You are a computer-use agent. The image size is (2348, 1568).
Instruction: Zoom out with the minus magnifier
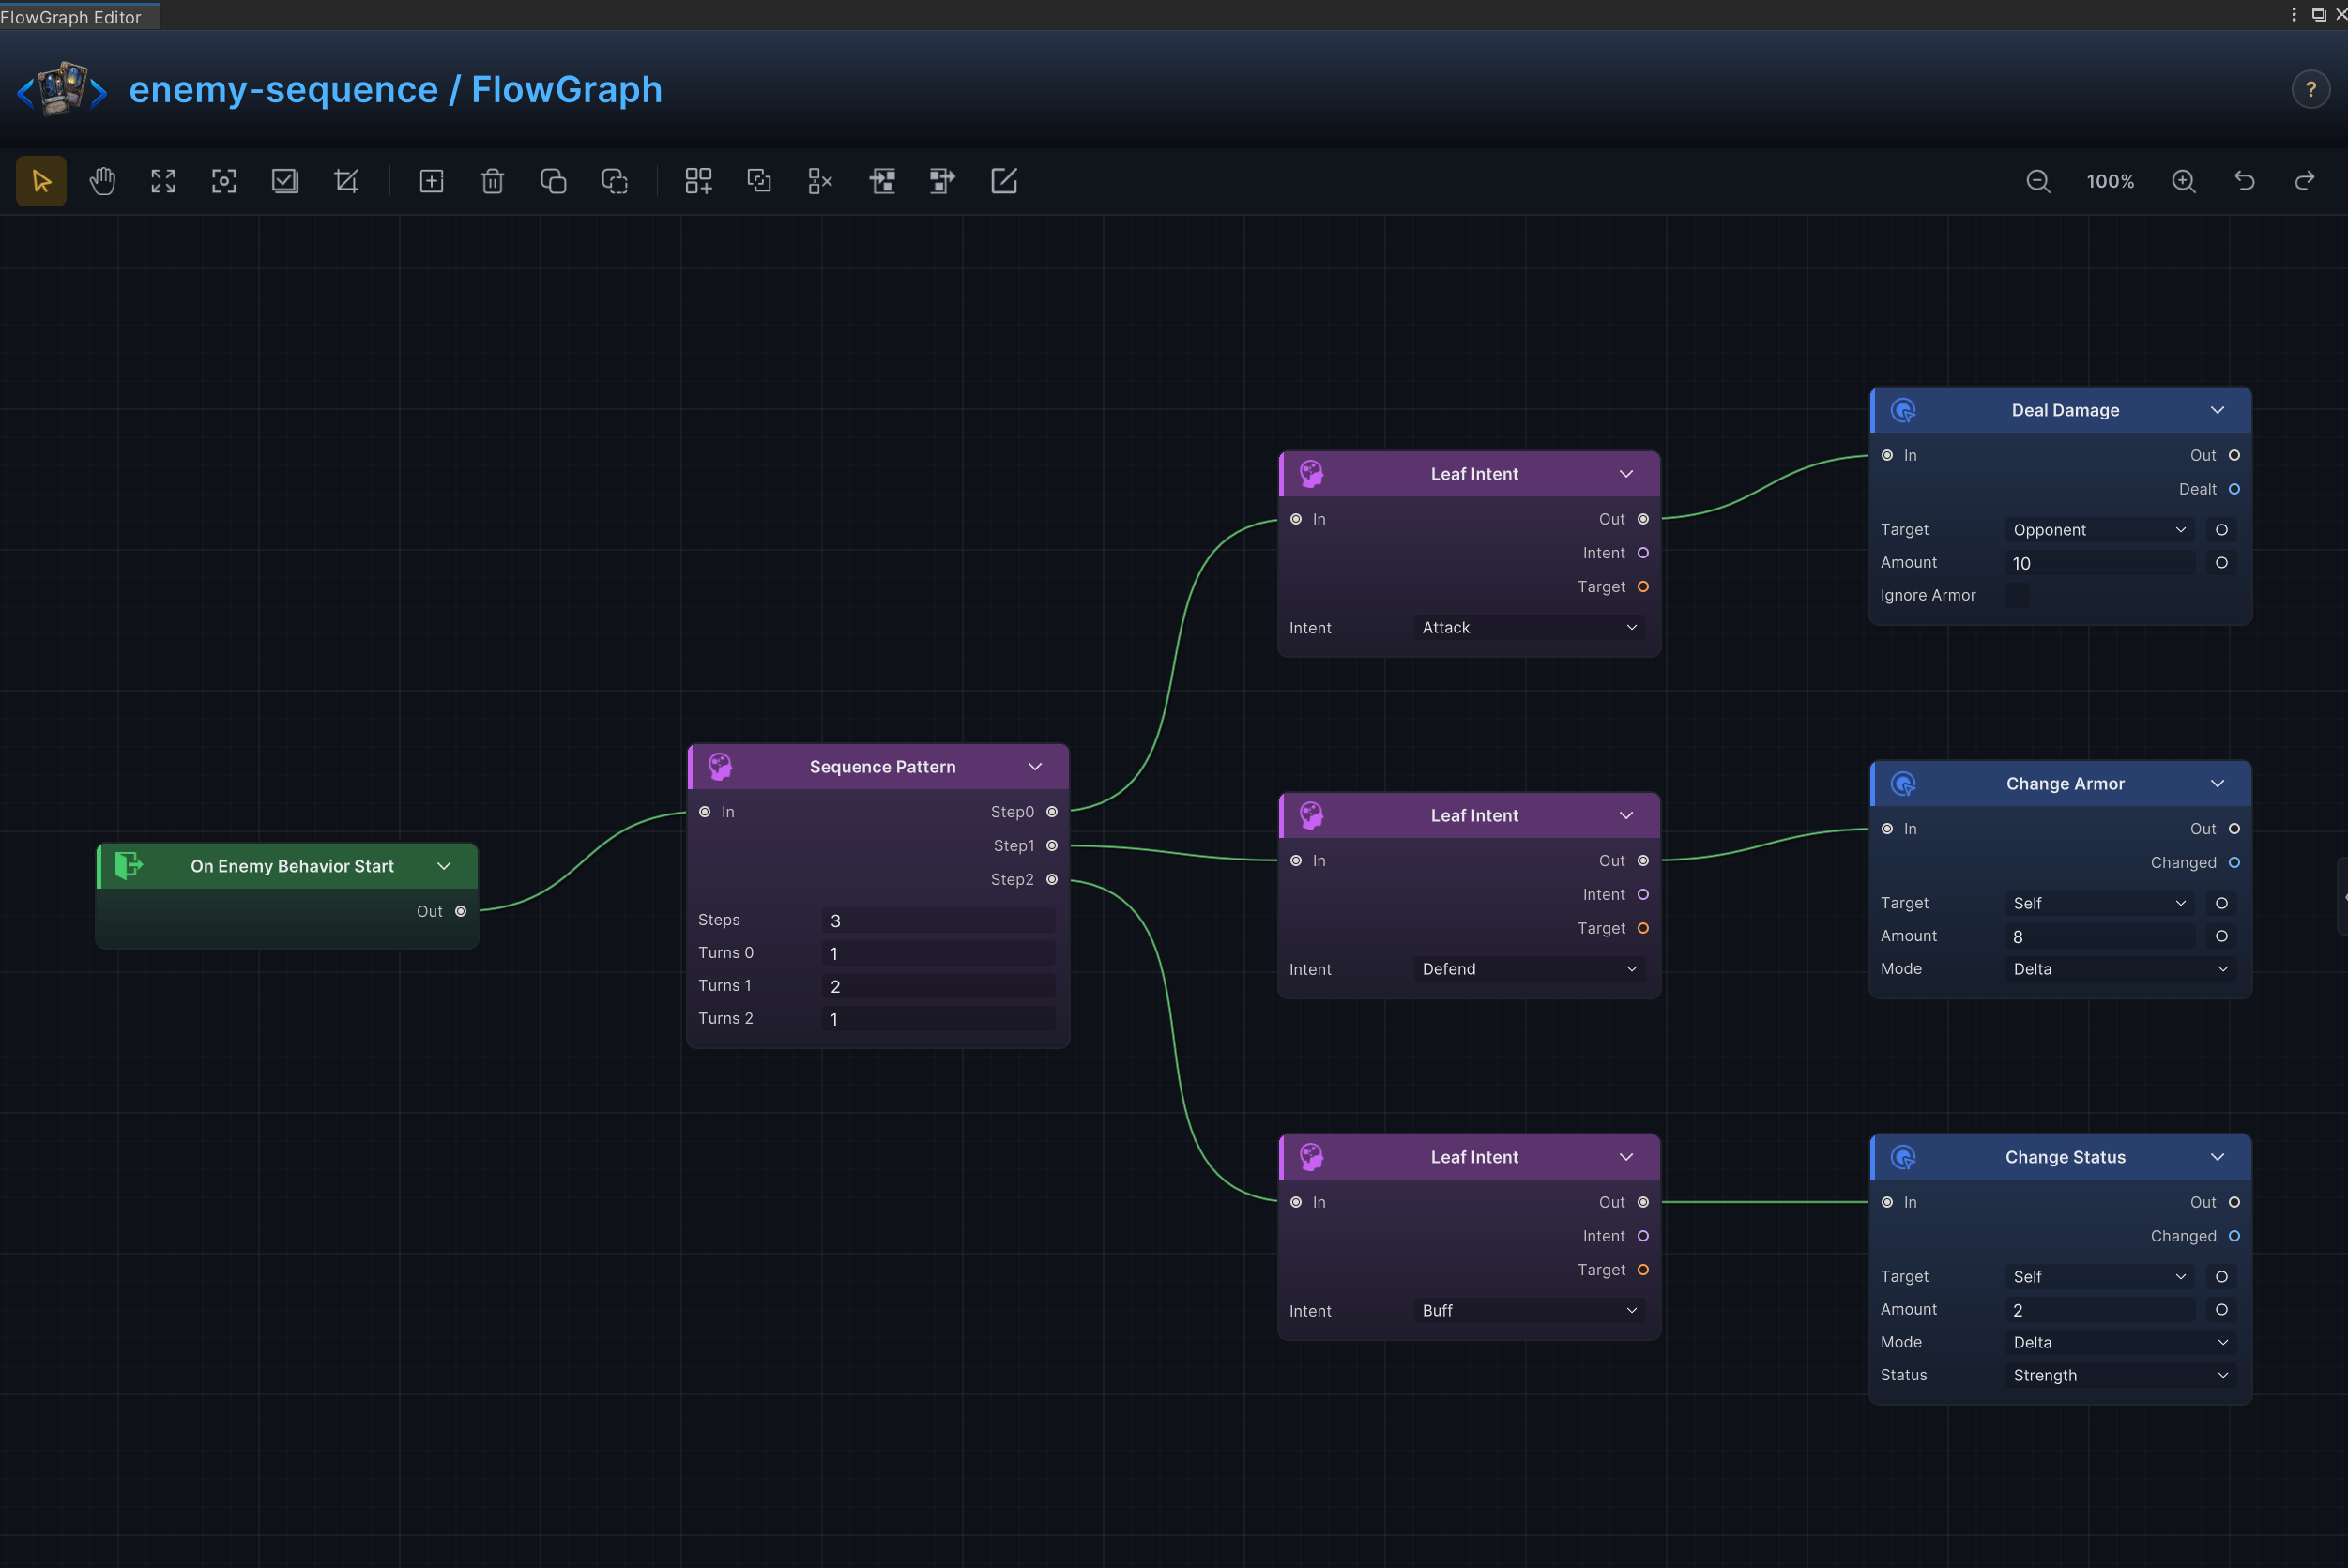[2038, 181]
